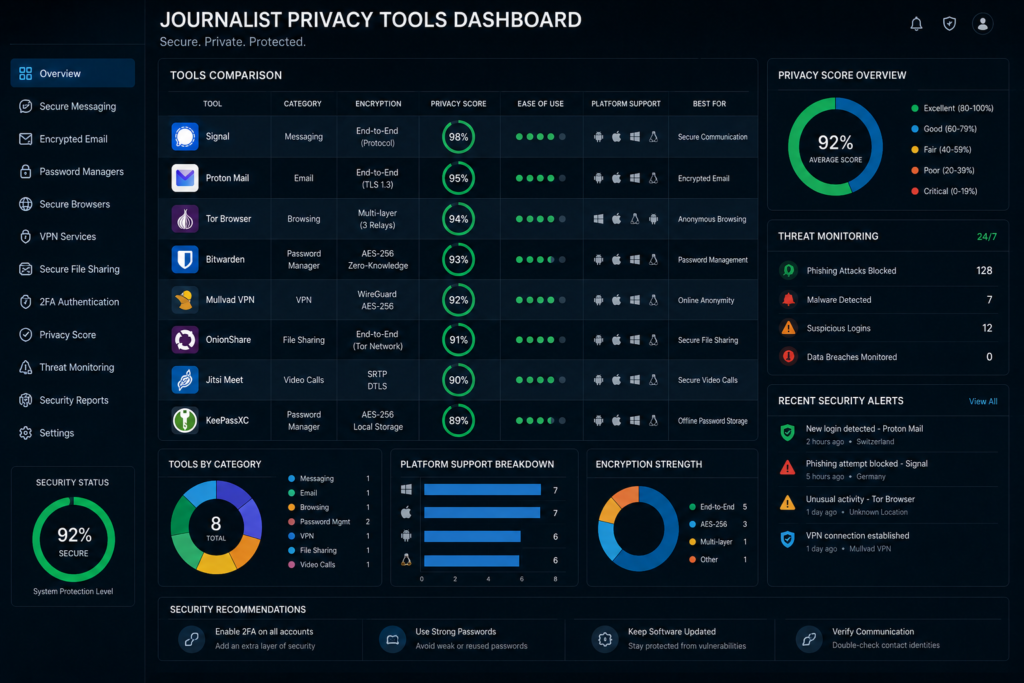1024x683 pixels.
Task: Click the Jitsi Meet app icon
Action: click(x=185, y=380)
